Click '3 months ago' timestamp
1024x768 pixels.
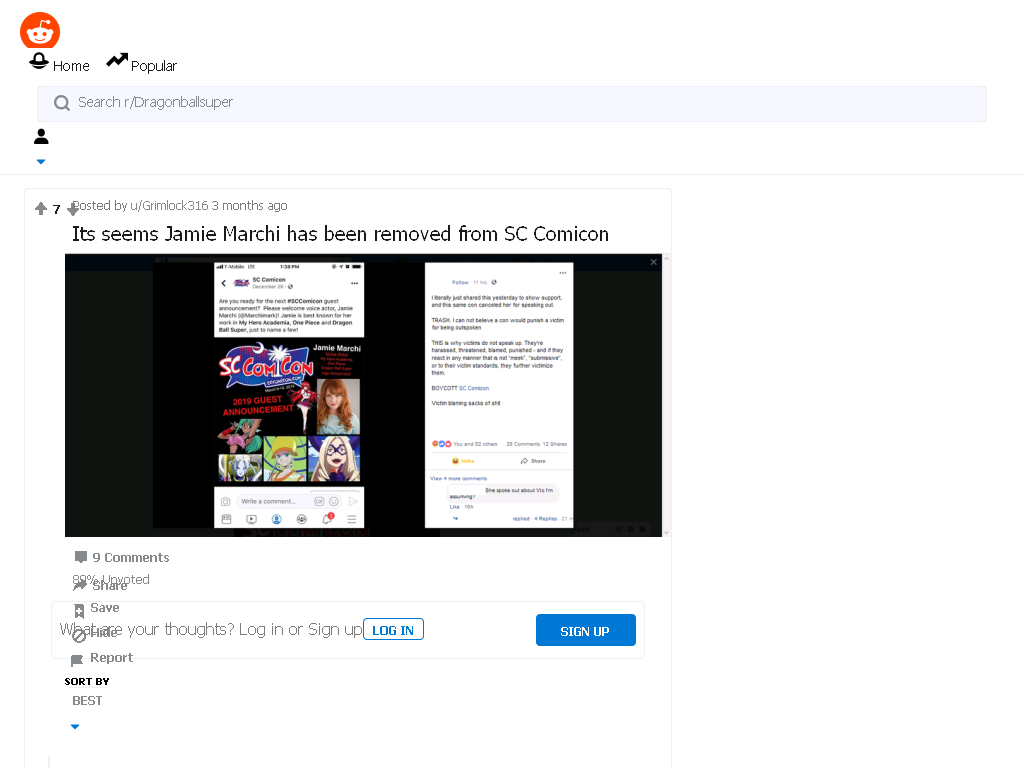coord(249,206)
